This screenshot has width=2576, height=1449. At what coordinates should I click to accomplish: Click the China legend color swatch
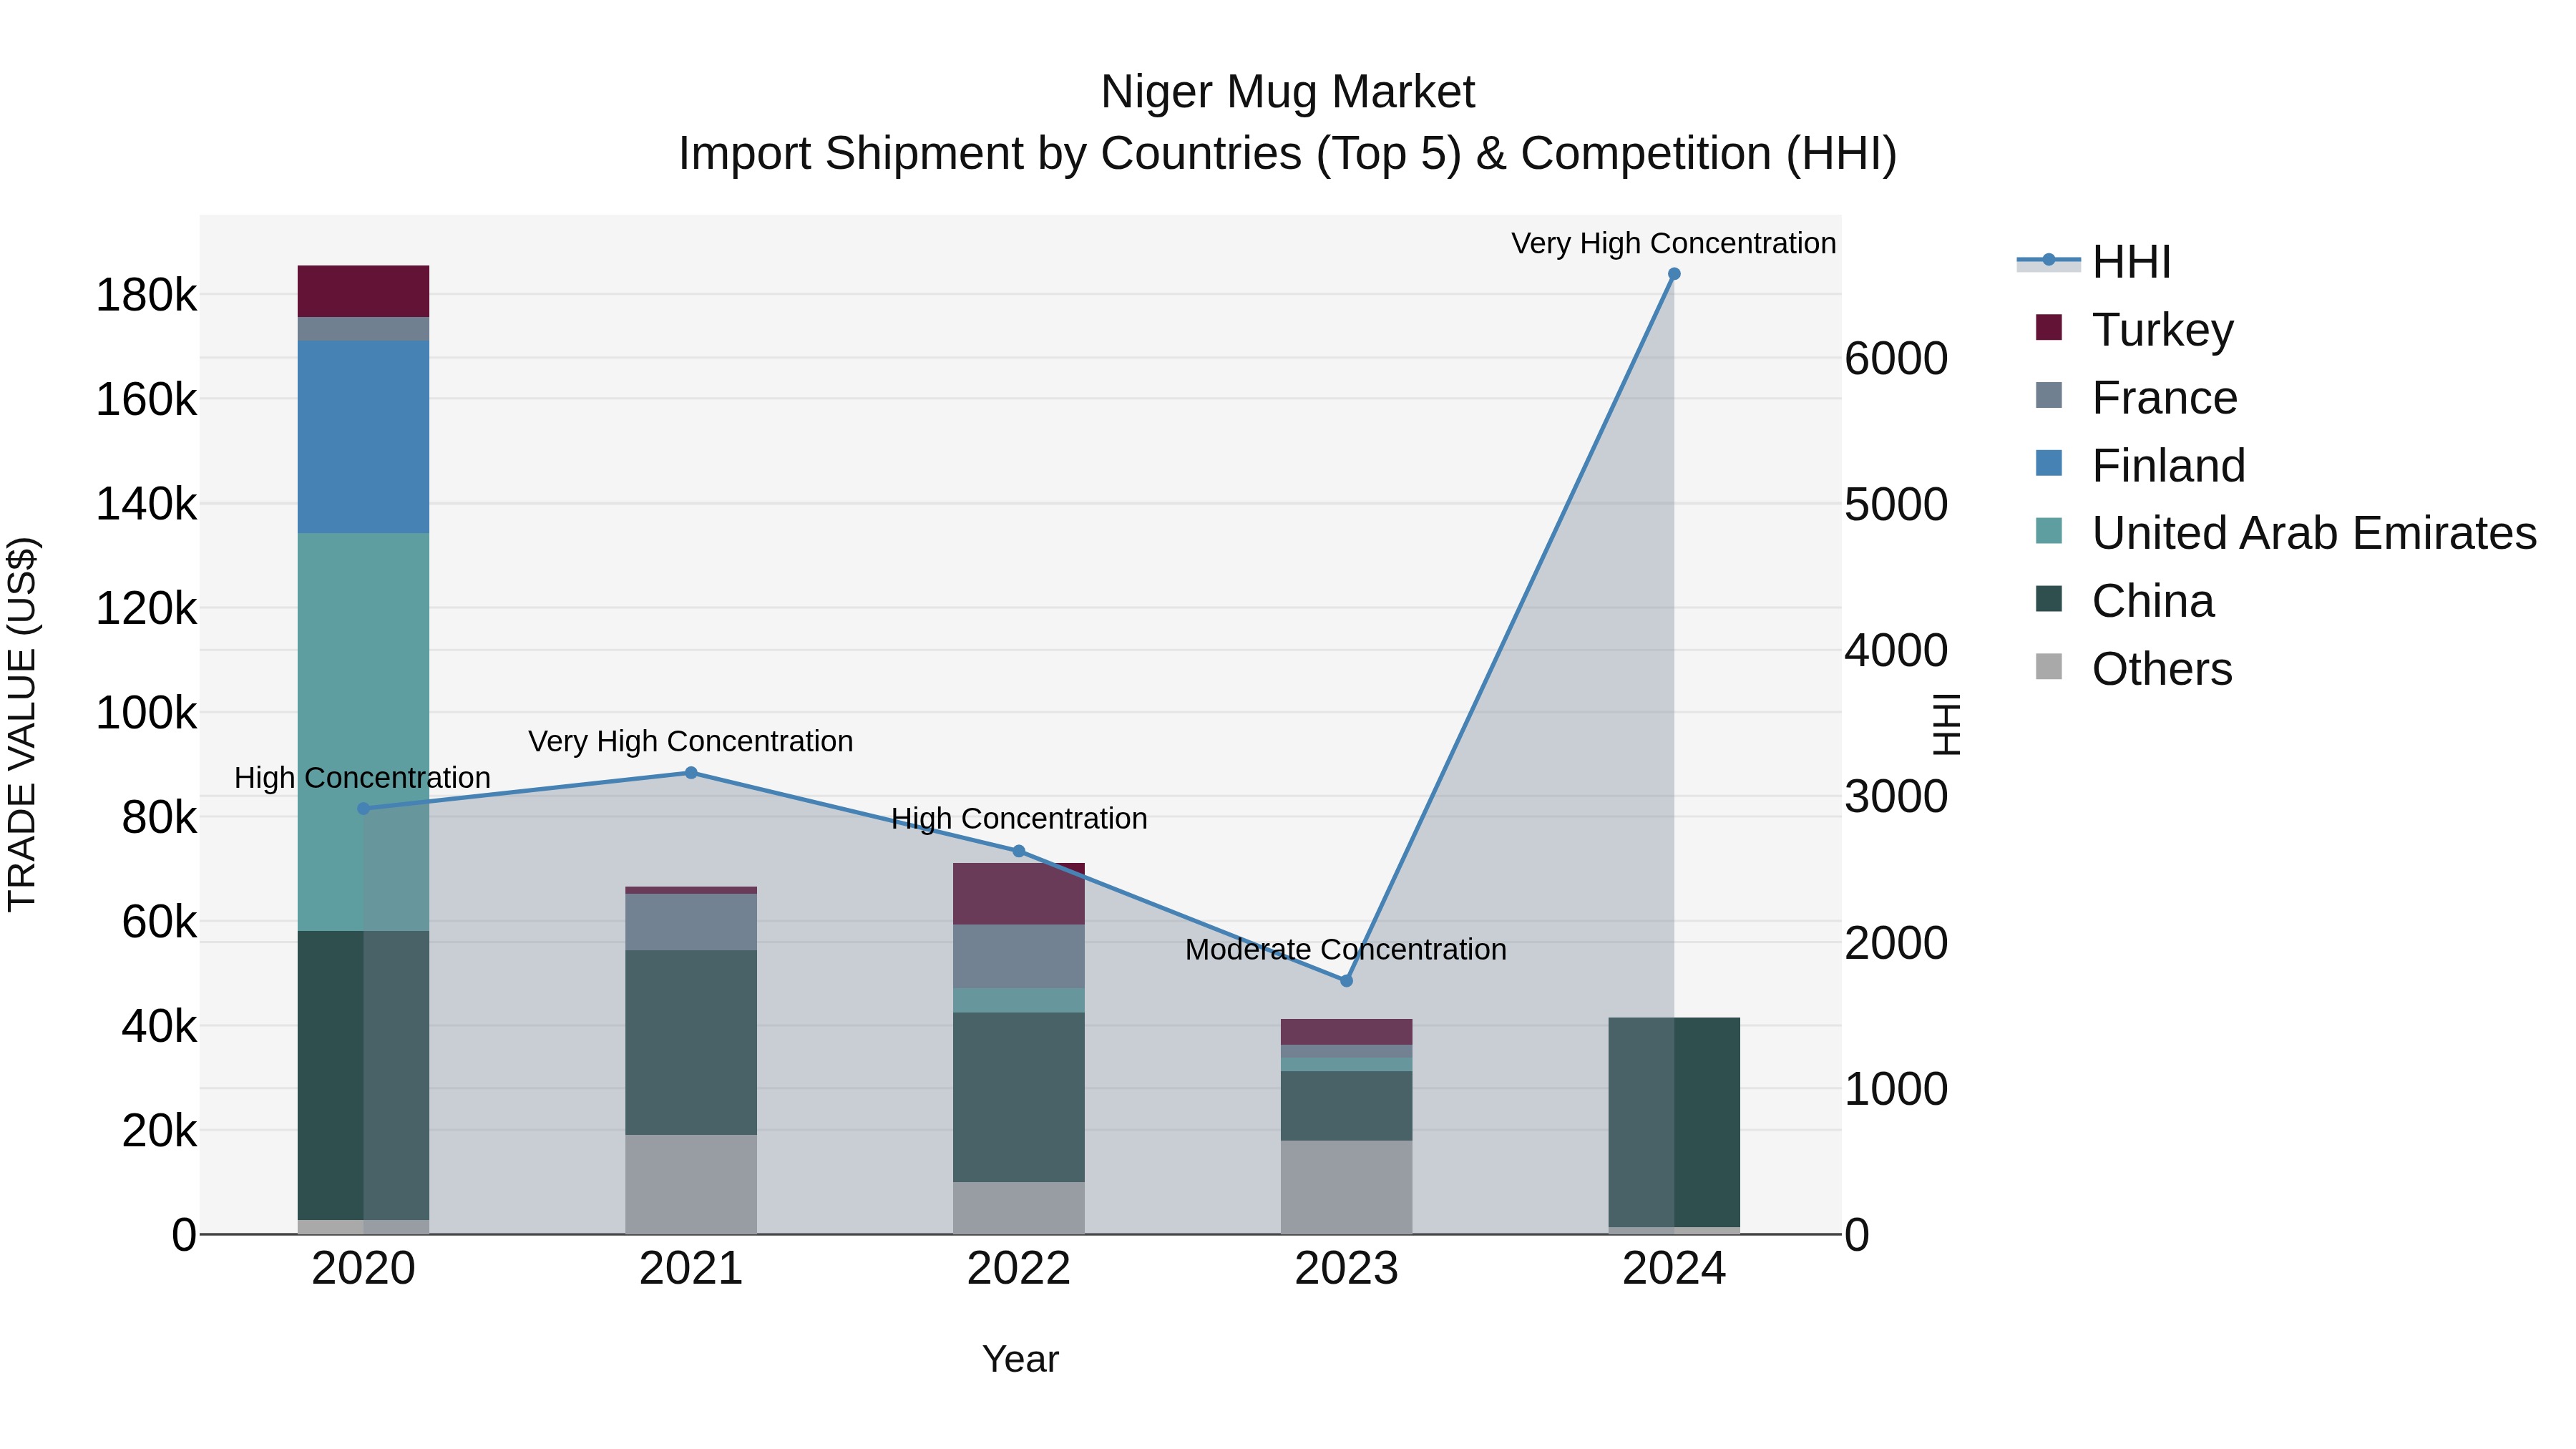click(2048, 599)
